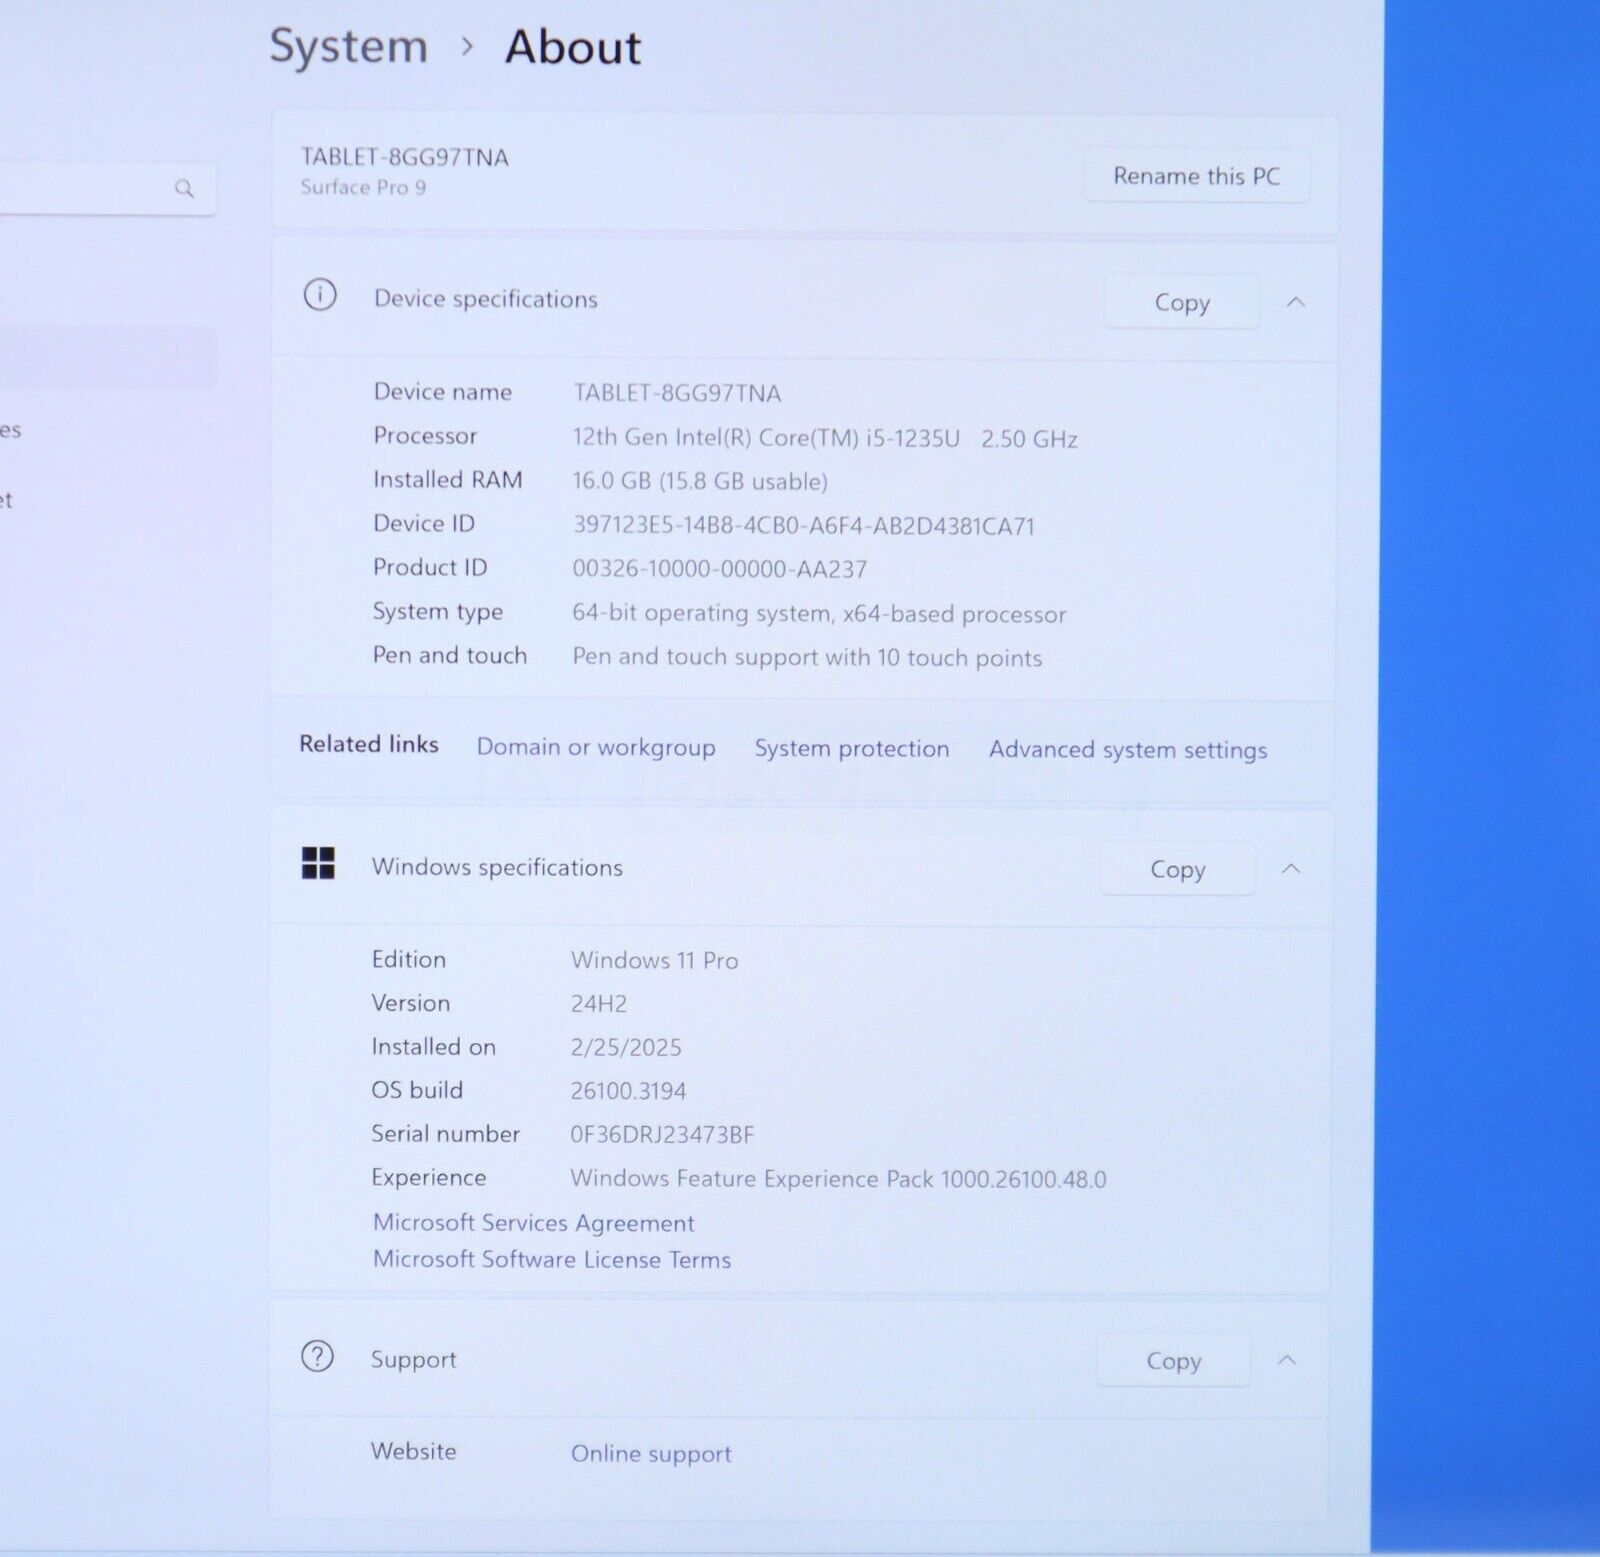Copy the Device specifications
This screenshot has width=1600, height=1557.
[1182, 302]
